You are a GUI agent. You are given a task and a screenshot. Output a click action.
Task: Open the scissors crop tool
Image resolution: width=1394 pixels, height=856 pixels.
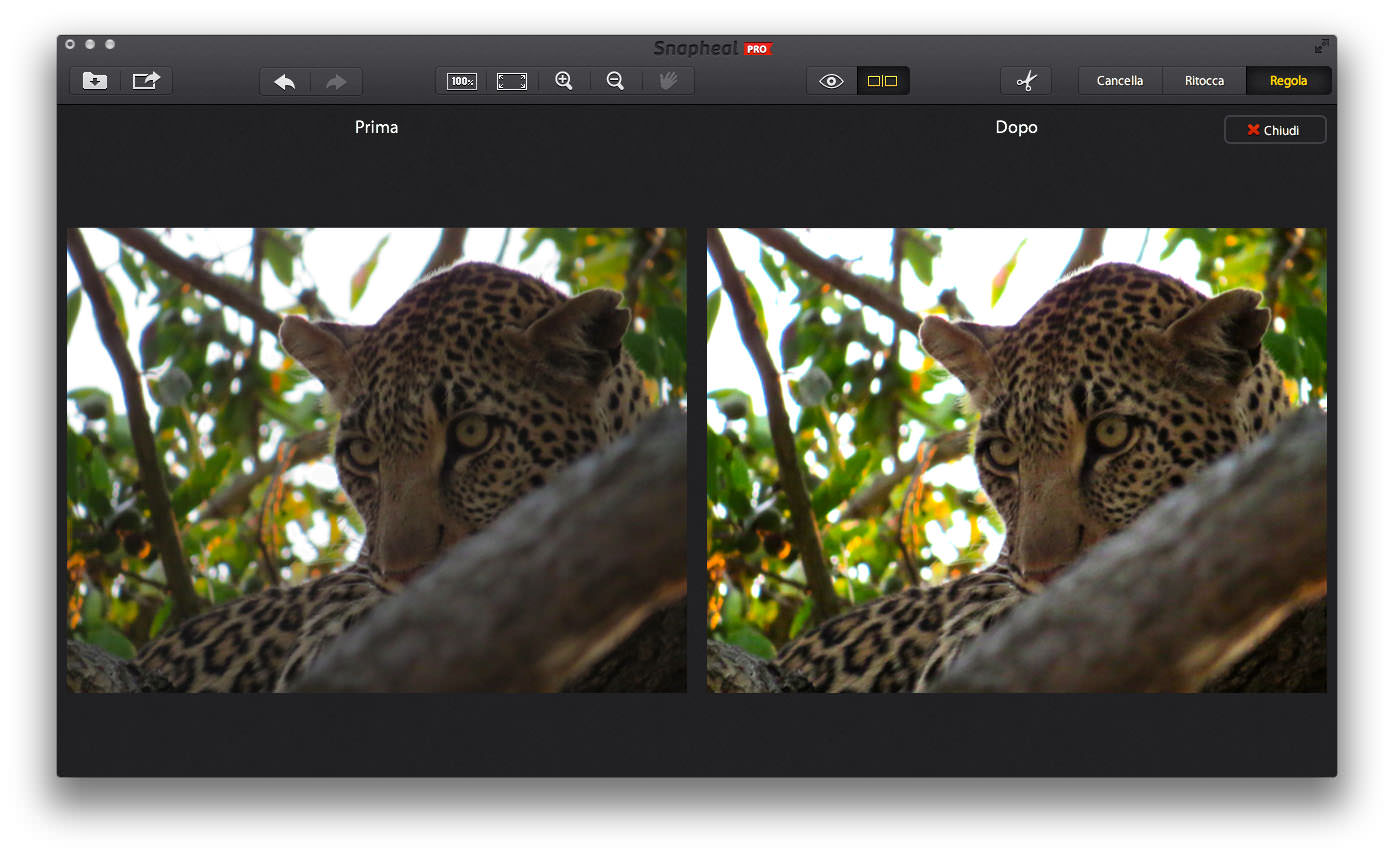point(1026,81)
